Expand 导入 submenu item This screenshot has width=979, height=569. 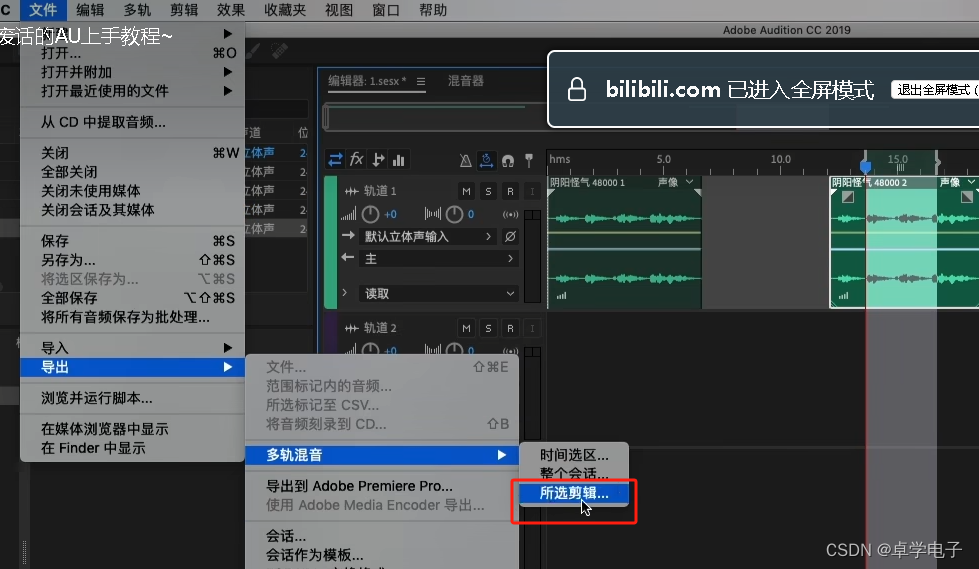pyautogui.click(x=132, y=348)
